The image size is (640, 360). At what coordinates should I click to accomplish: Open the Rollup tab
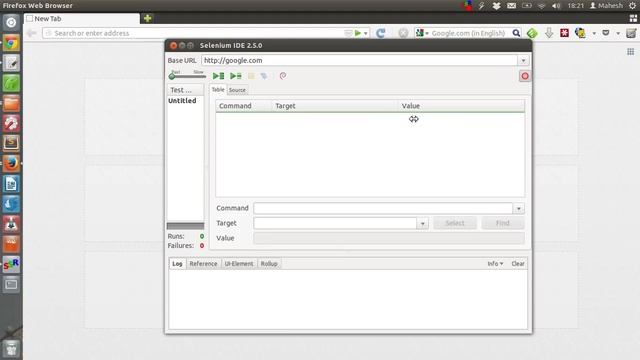point(269,264)
